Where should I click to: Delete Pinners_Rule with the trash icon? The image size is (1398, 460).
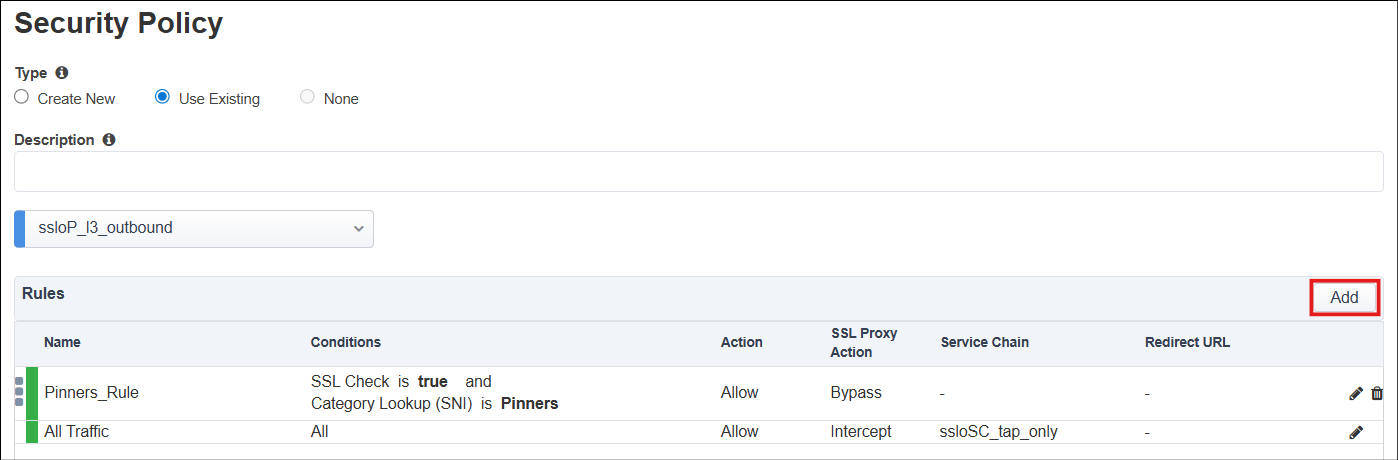(1377, 394)
